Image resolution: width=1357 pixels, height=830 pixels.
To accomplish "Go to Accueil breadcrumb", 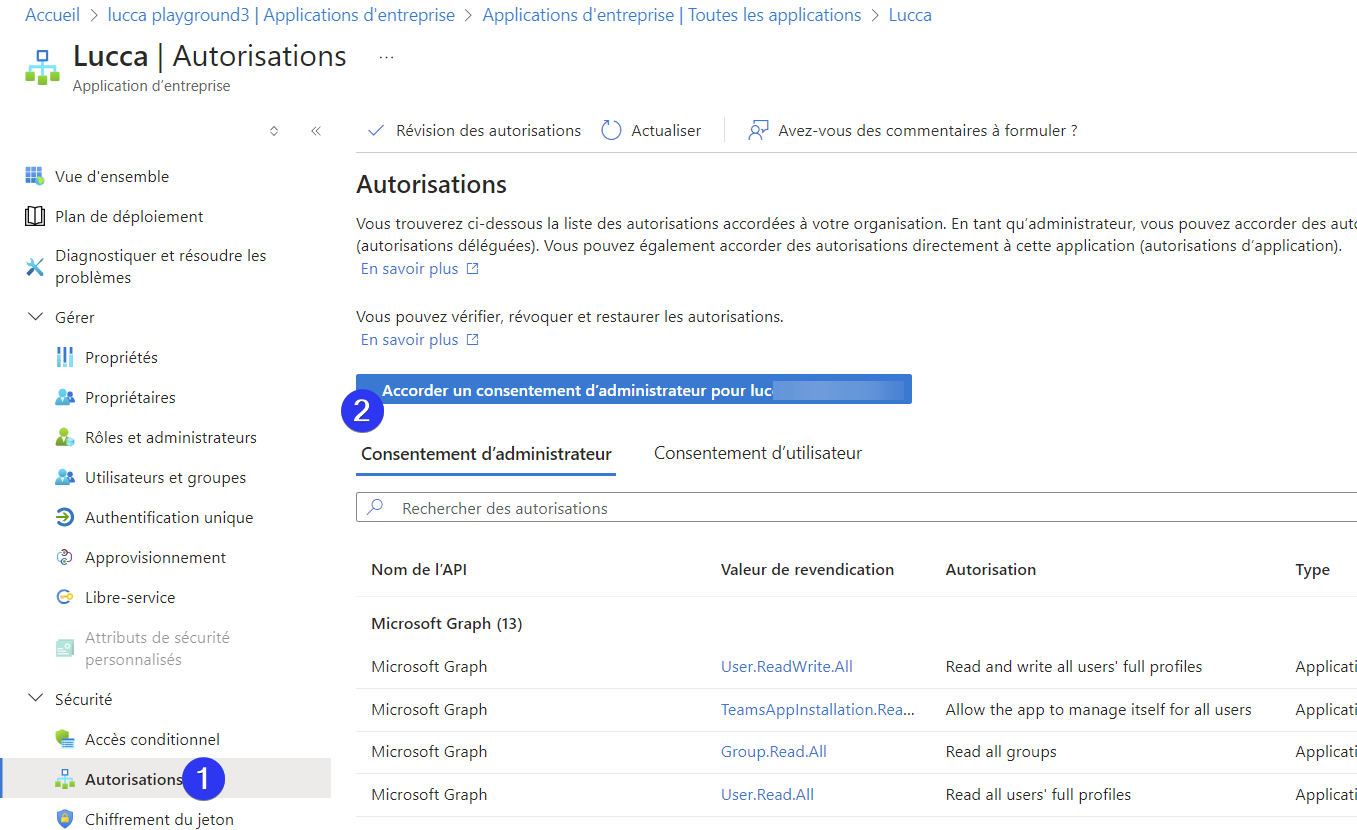I will coord(52,15).
